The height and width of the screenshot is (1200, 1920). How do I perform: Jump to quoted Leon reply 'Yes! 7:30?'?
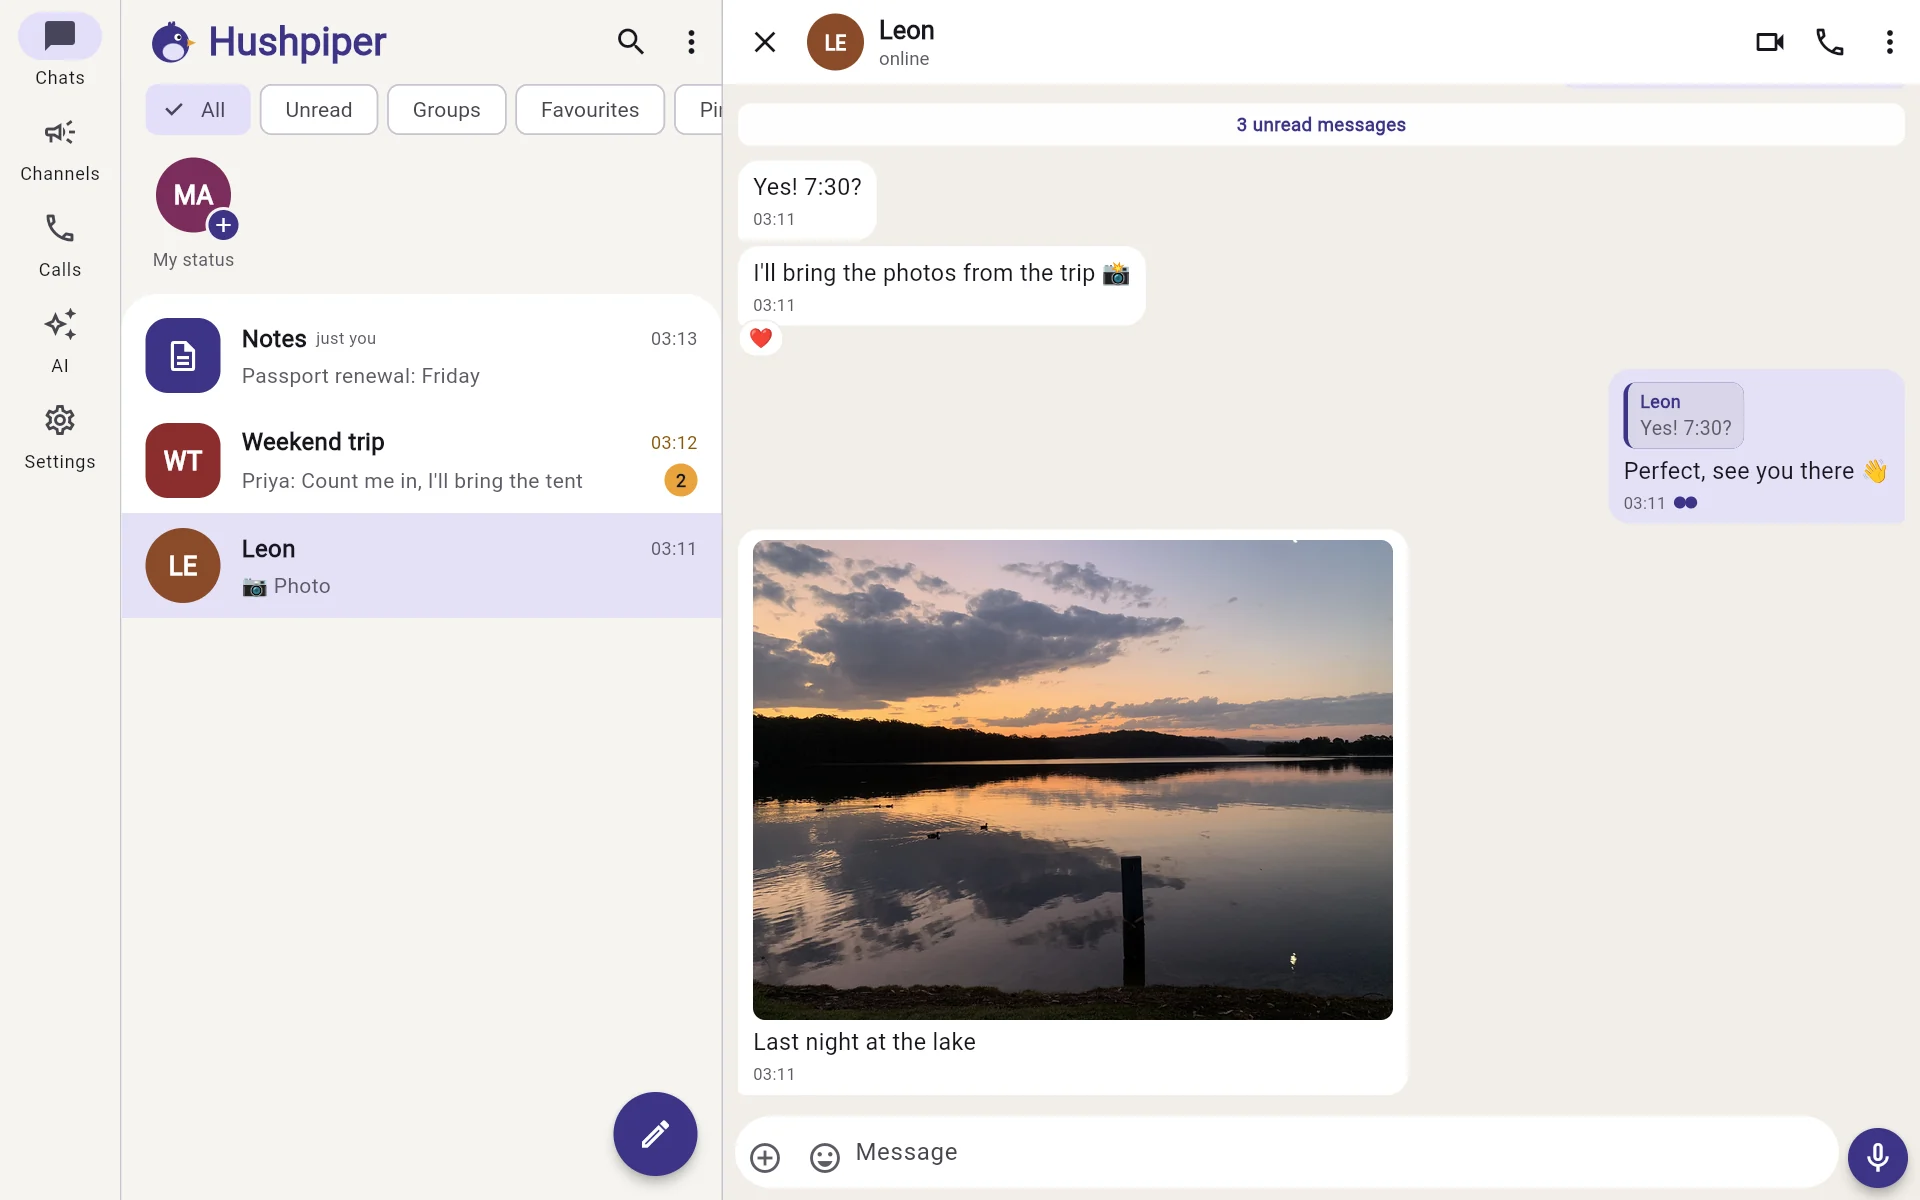point(1684,415)
